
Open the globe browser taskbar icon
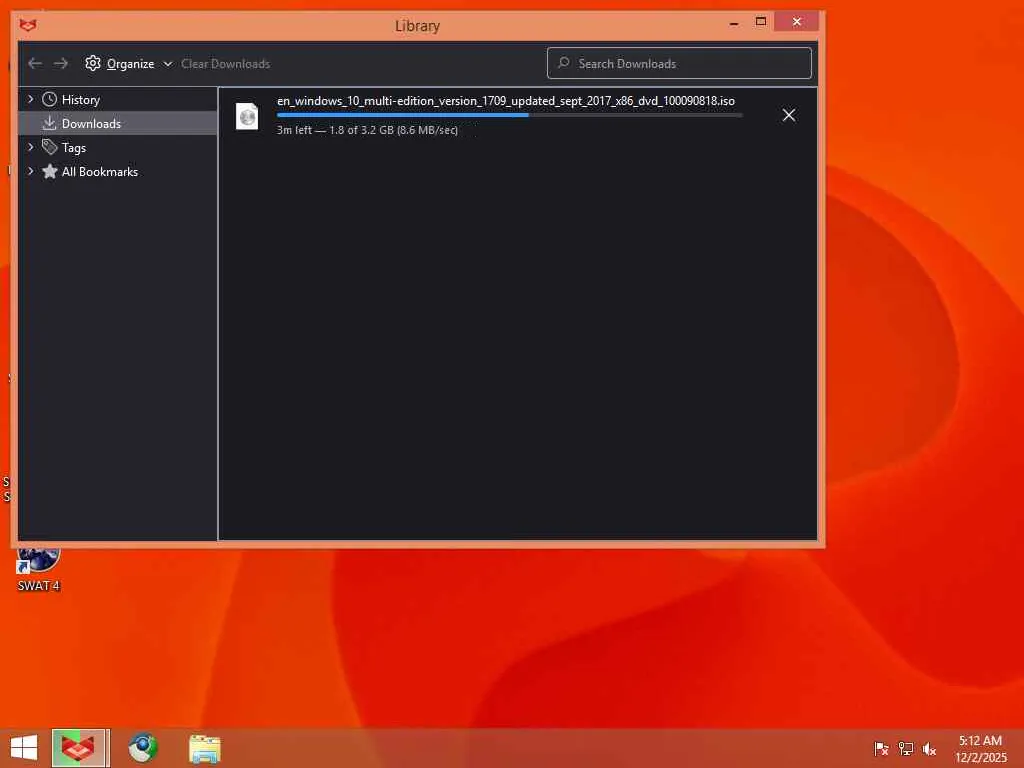[142, 748]
